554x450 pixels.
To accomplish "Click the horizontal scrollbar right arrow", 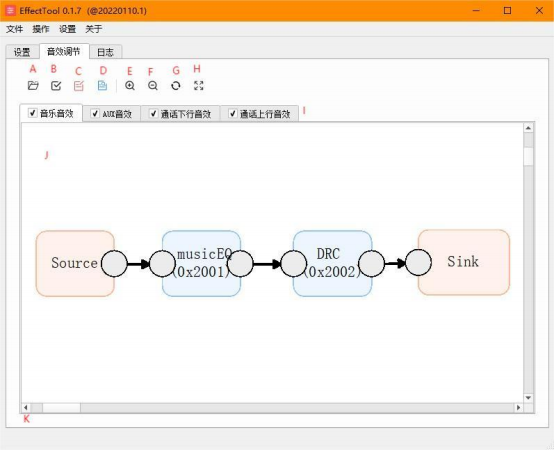I will tap(518, 407).
